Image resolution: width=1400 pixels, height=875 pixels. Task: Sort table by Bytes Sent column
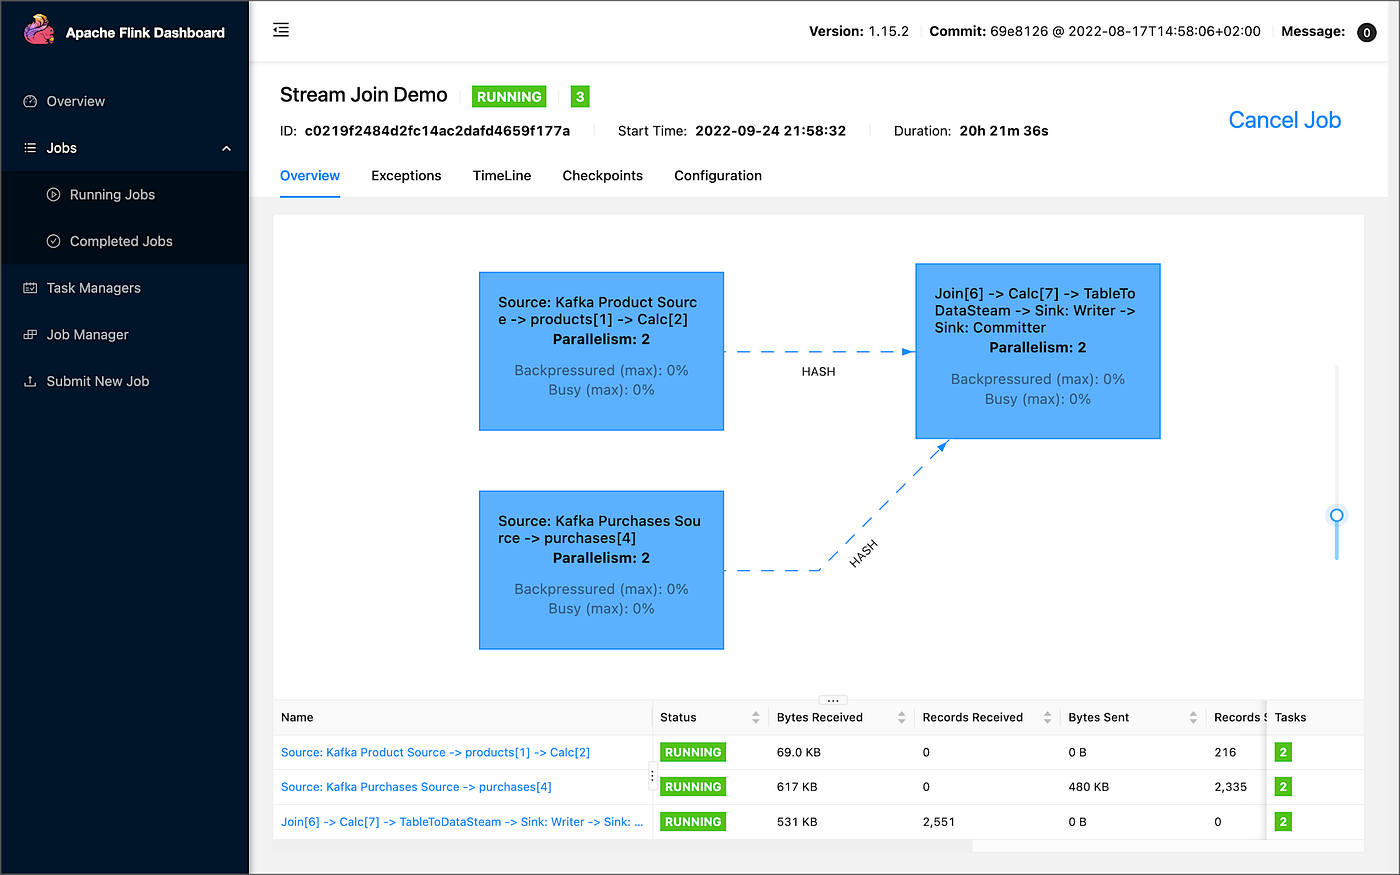[1193, 717]
